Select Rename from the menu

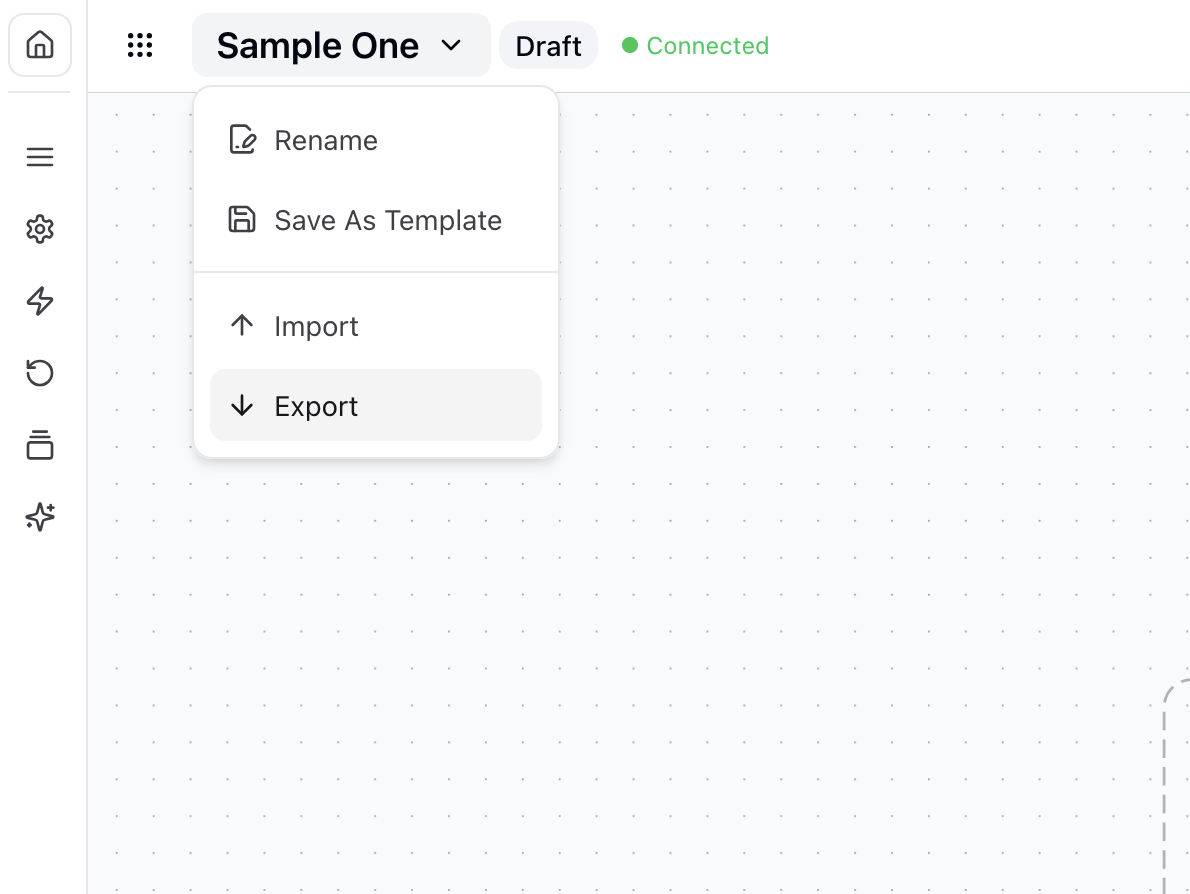tap(326, 141)
